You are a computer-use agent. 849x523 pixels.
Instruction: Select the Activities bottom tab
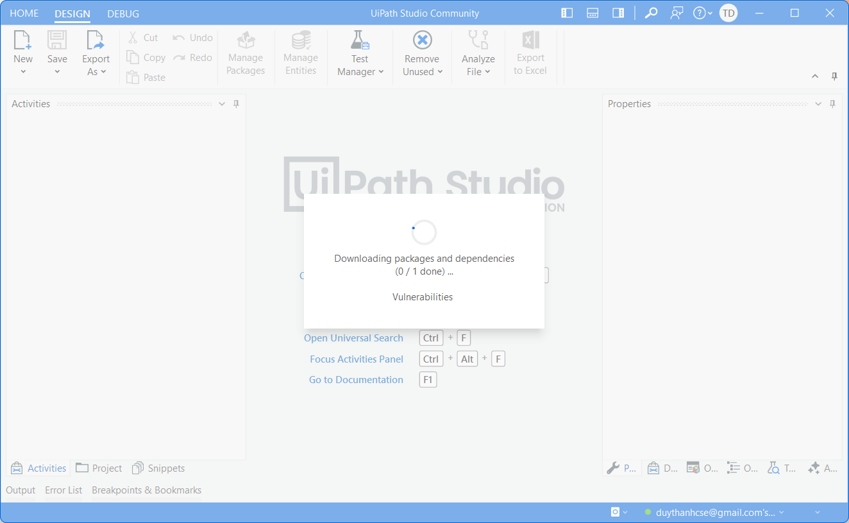tap(38, 468)
